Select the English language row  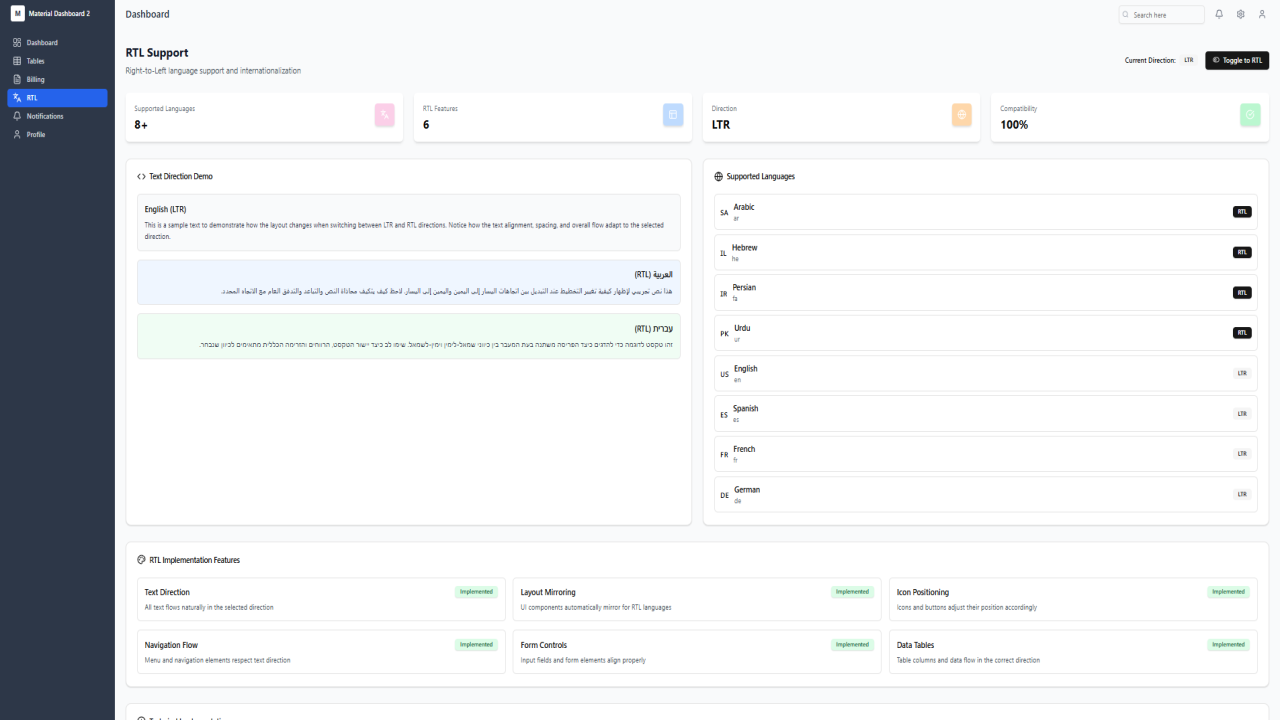985,373
